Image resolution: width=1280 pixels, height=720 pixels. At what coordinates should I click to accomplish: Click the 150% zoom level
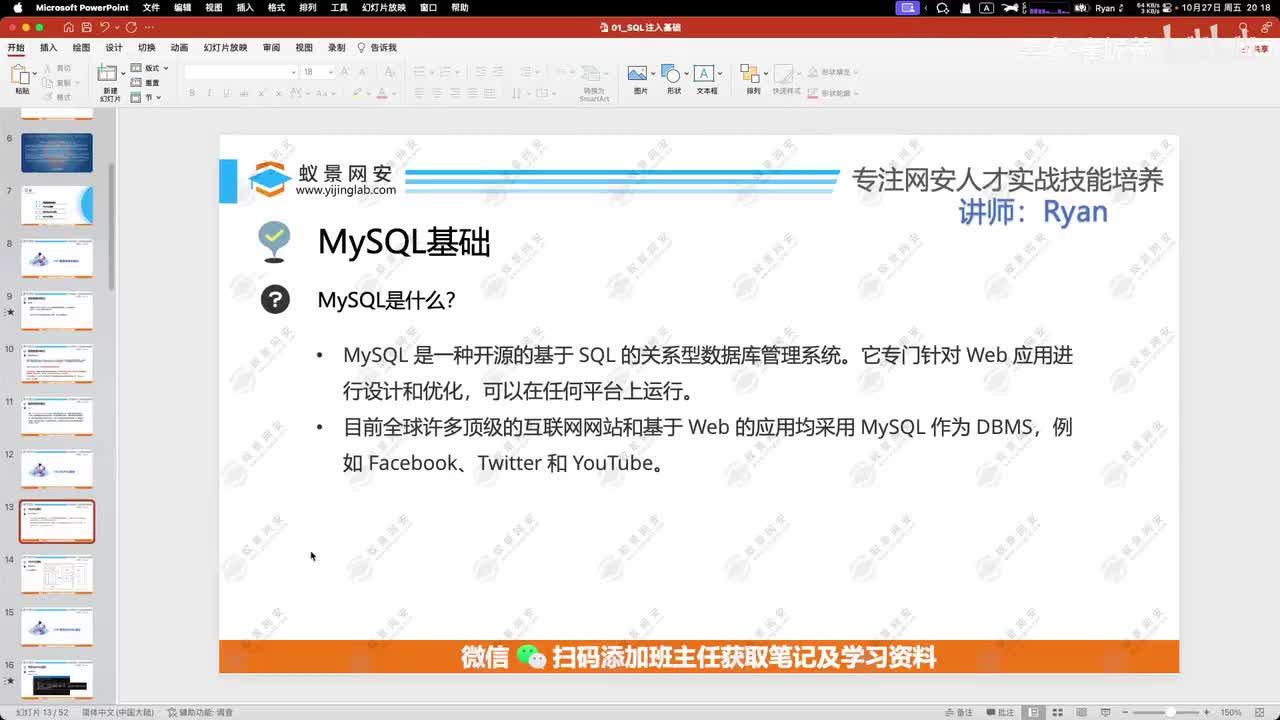pos(1231,712)
